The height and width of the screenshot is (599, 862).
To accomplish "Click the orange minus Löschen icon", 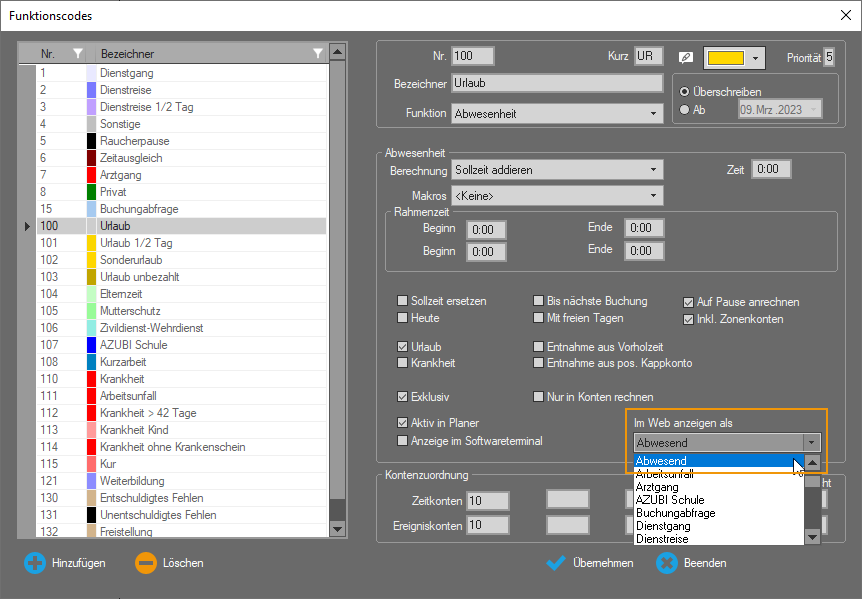I will [146, 563].
